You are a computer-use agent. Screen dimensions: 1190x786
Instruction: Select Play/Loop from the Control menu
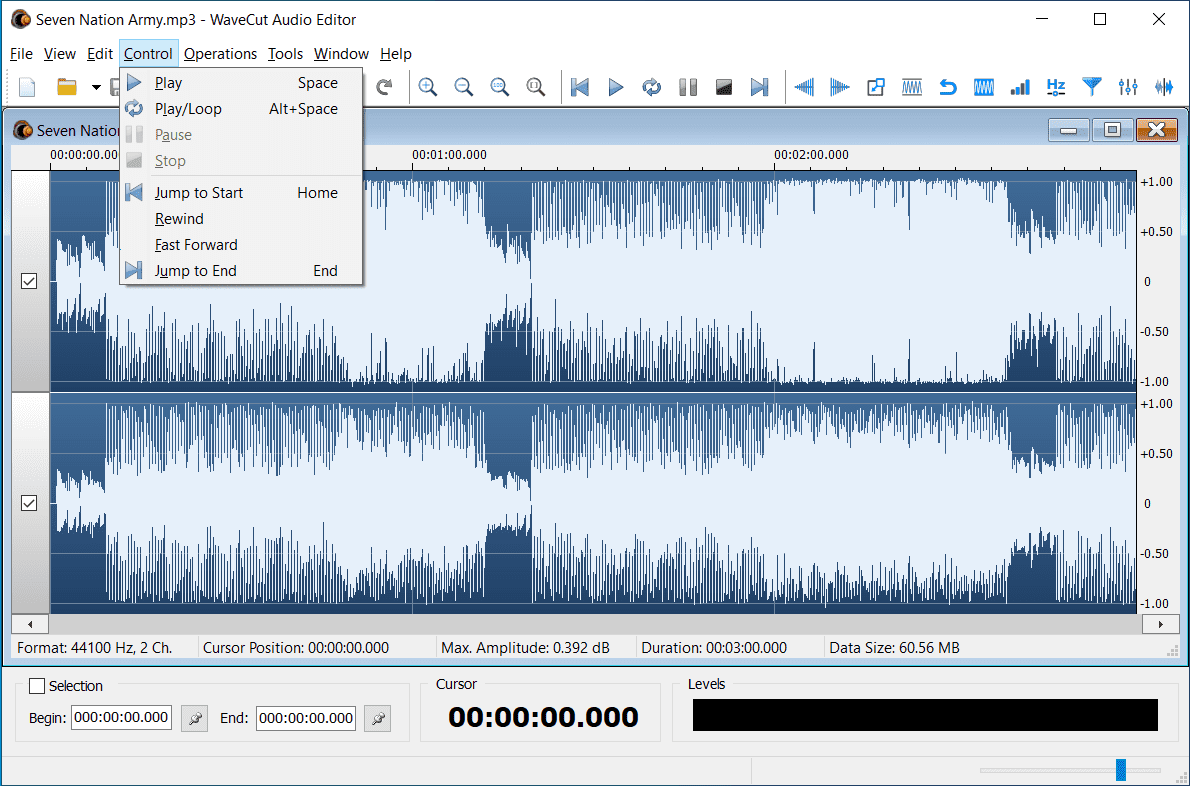[188, 109]
